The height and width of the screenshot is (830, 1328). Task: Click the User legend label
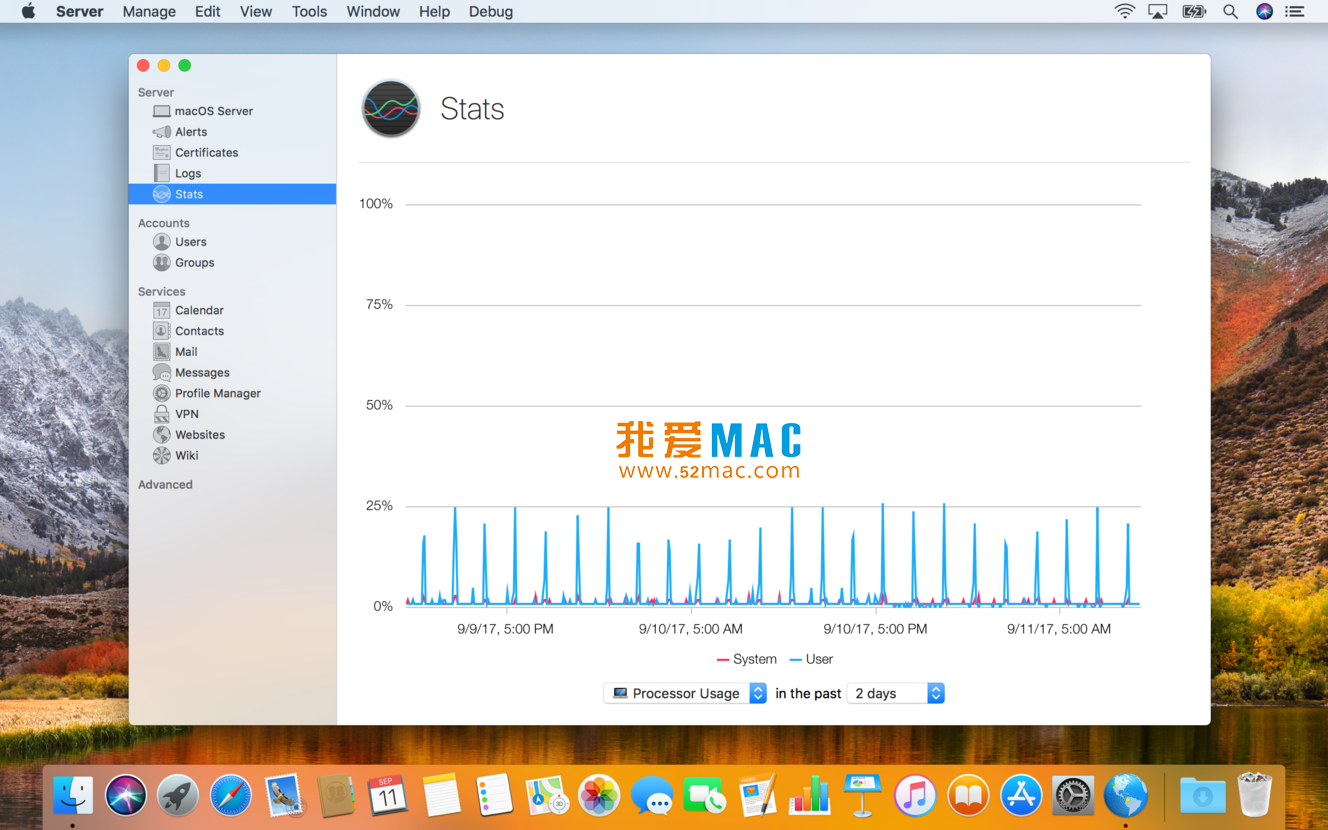click(x=819, y=659)
